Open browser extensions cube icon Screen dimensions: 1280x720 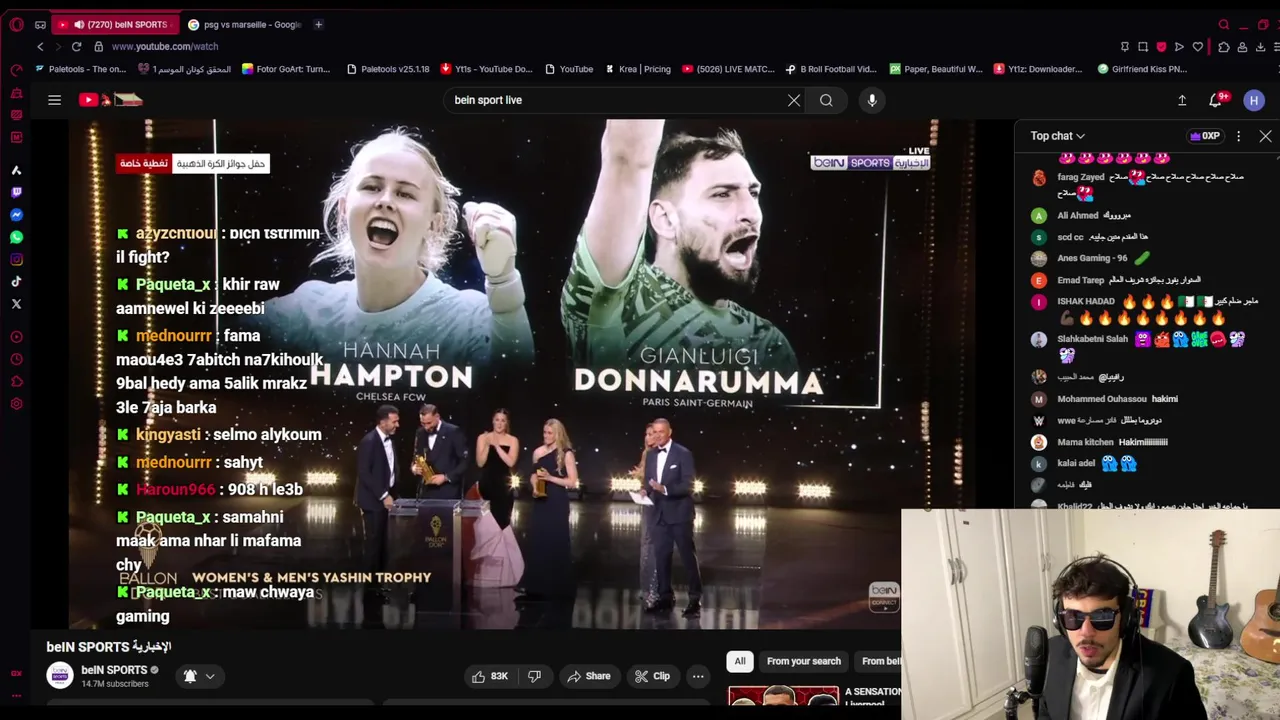1224,47
